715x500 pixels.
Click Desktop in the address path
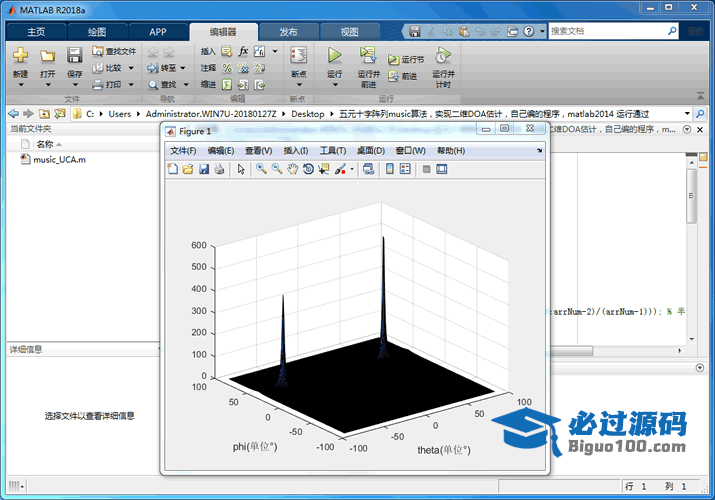coord(308,114)
